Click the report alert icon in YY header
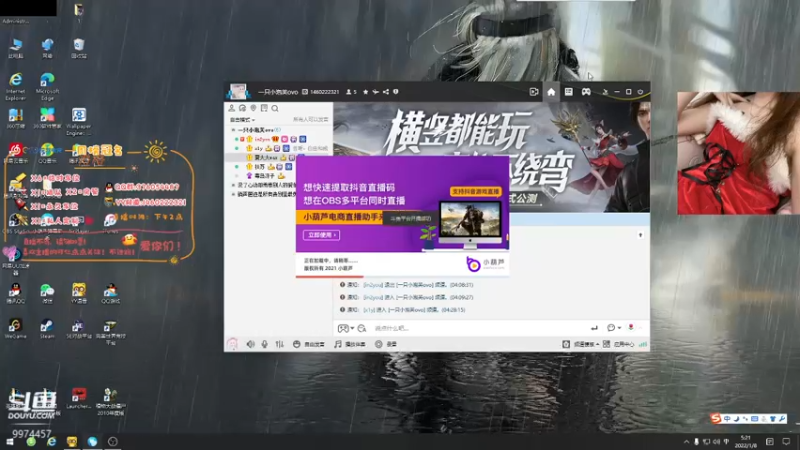 (x=396, y=92)
